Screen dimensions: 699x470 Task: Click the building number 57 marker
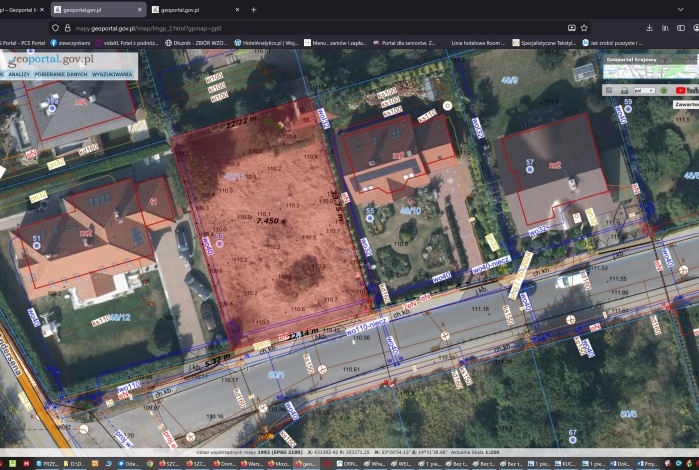[x=529, y=163]
